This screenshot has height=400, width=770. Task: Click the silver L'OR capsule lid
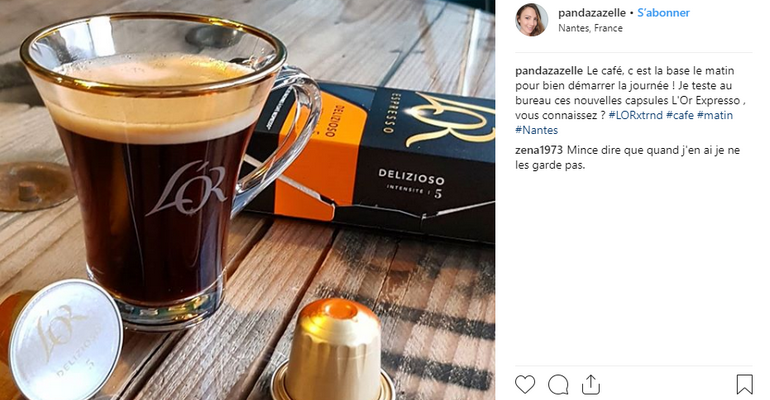[65, 339]
